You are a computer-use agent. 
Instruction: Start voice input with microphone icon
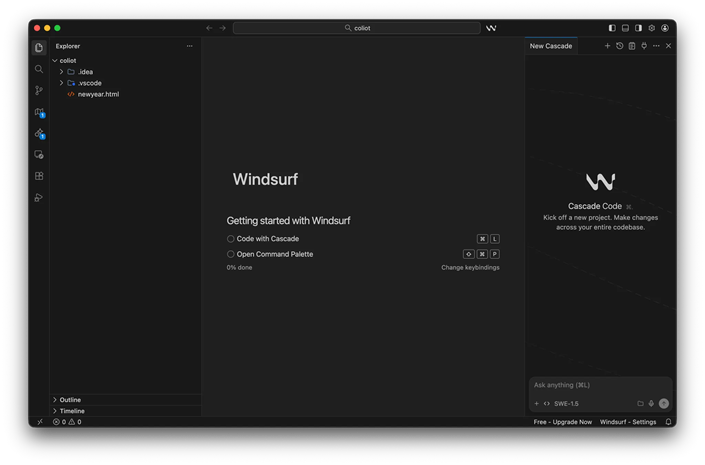651,403
